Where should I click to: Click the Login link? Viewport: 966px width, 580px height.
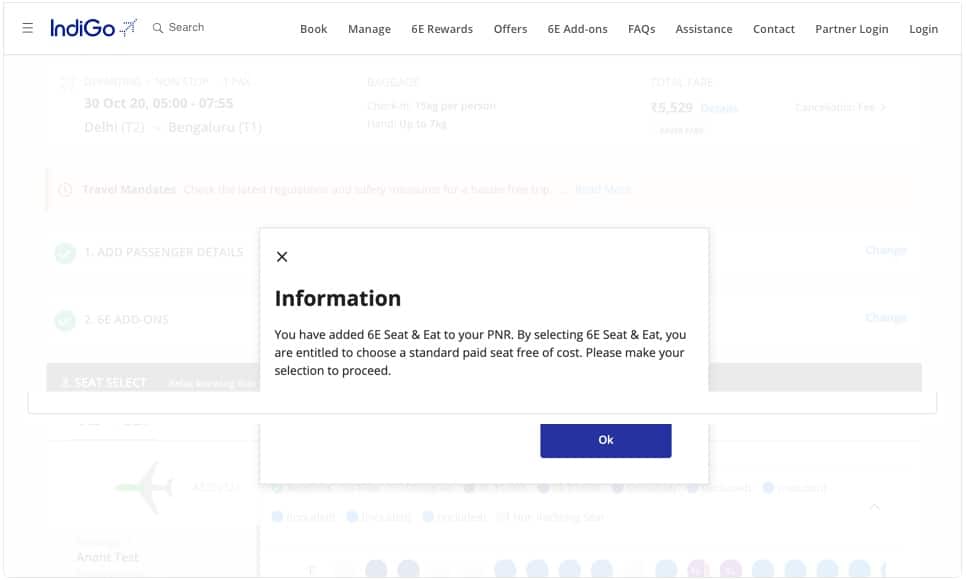pos(923,29)
